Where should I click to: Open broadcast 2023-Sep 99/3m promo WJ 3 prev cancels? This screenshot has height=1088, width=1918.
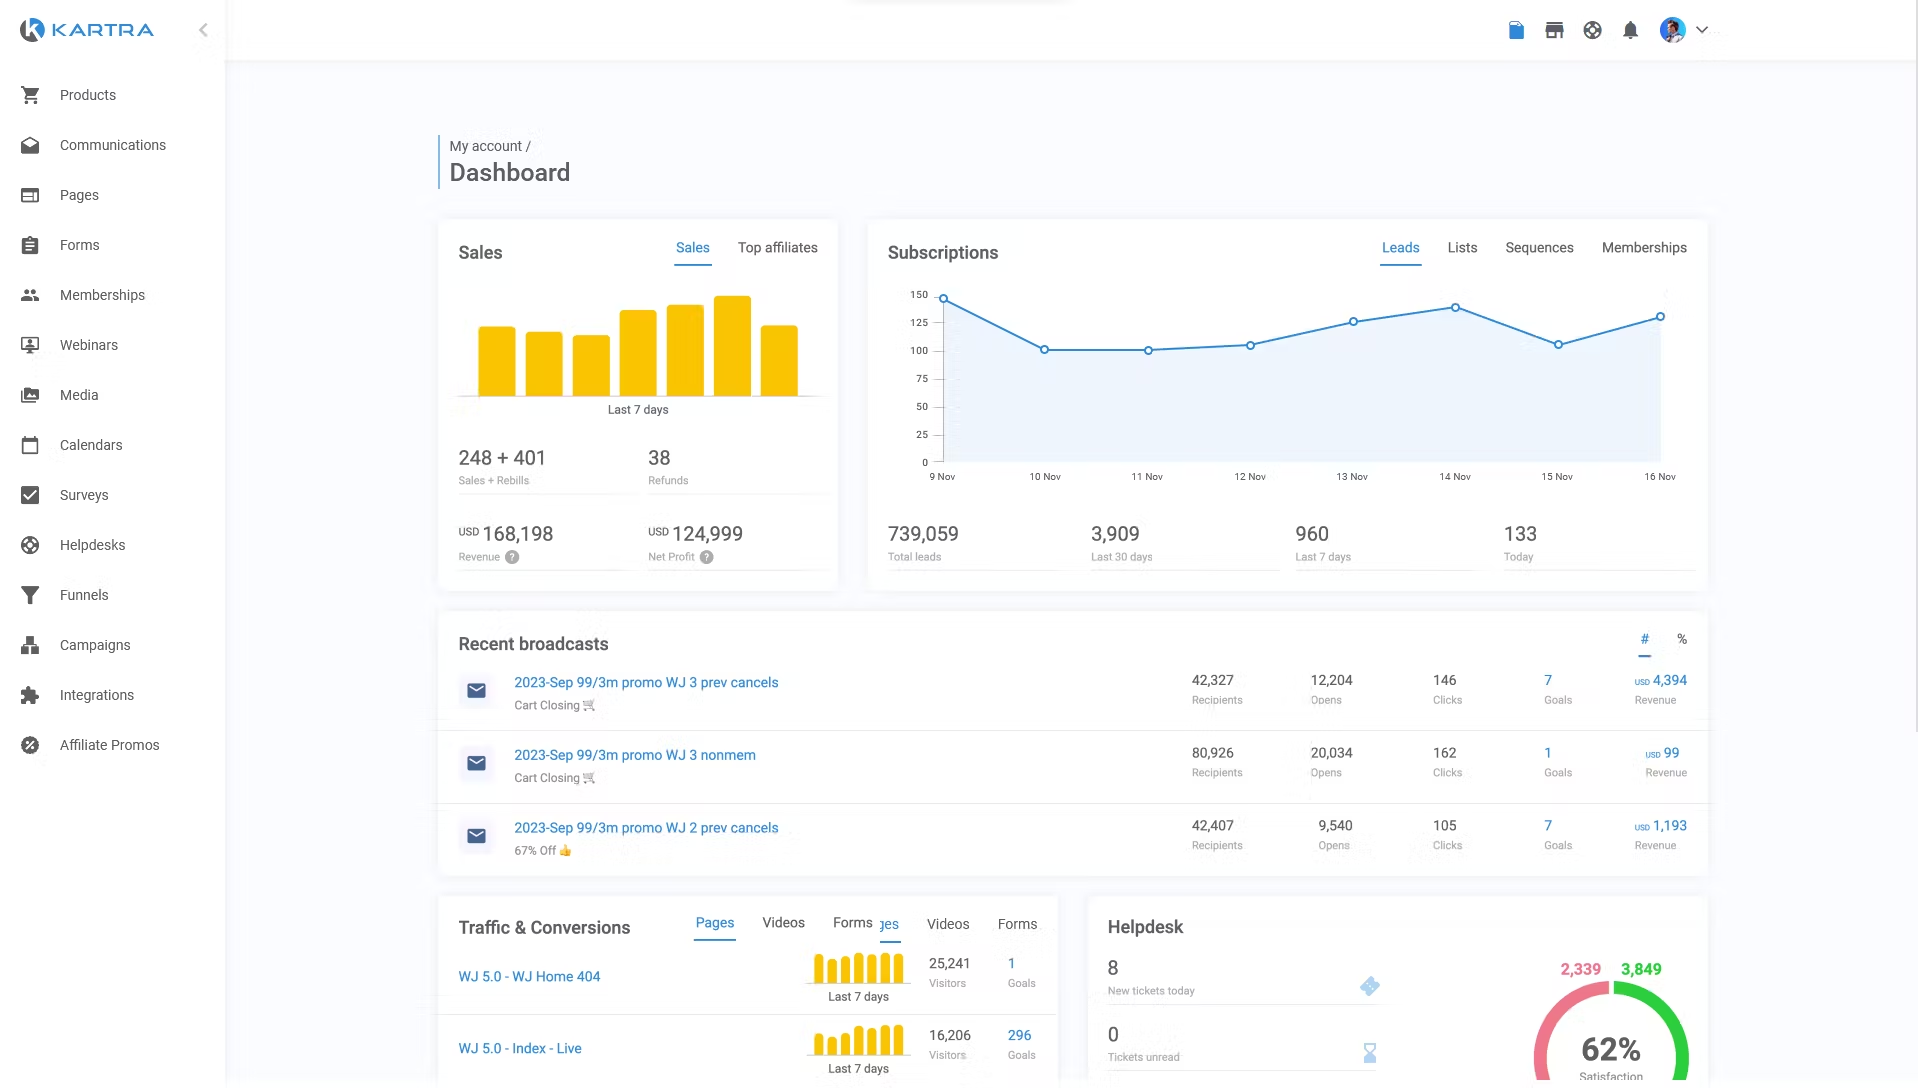point(646,683)
